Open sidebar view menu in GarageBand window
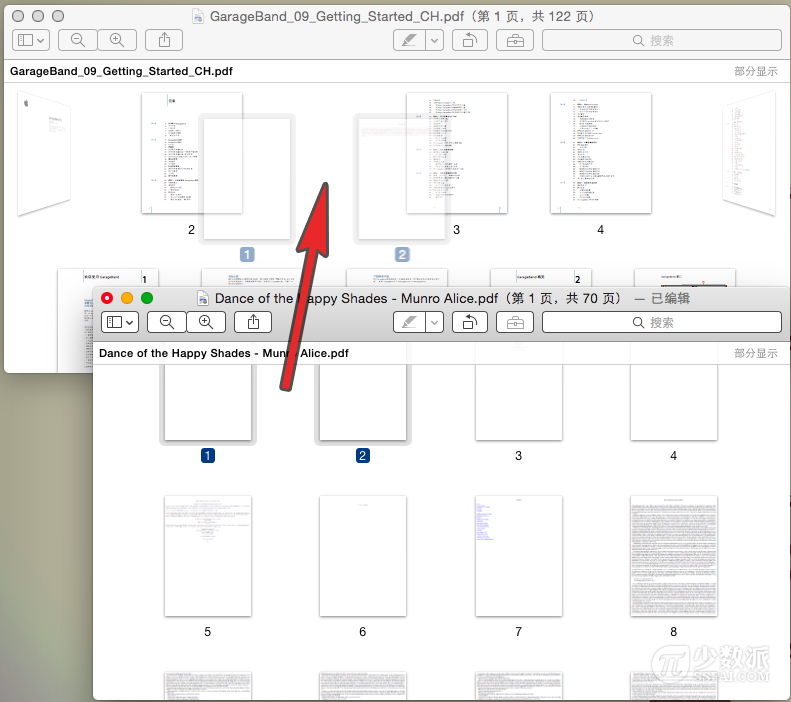 [31, 40]
